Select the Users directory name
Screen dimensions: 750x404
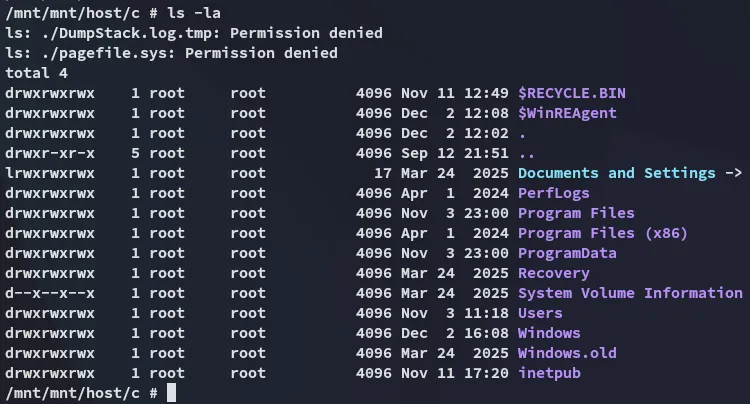click(540, 314)
